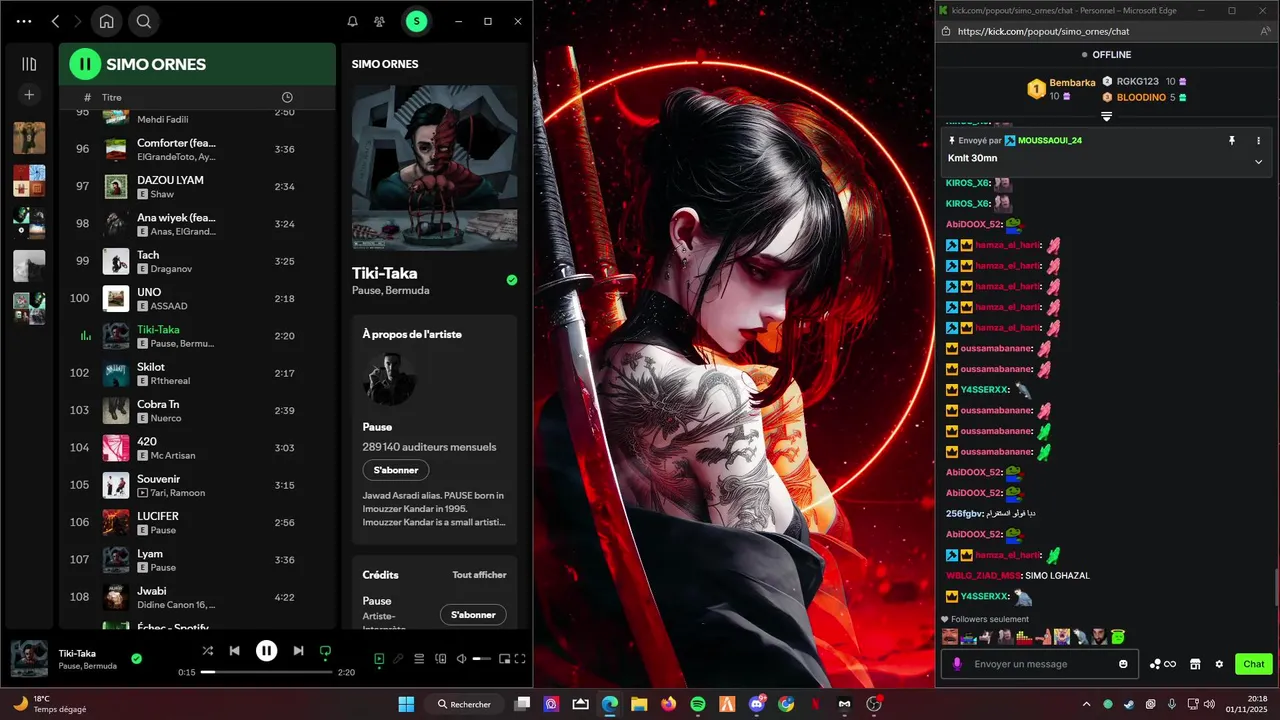Screen dimensions: 1280x720
Task: Seek in Tiki-Taka progress bar
Action: [x=266, y=672]
